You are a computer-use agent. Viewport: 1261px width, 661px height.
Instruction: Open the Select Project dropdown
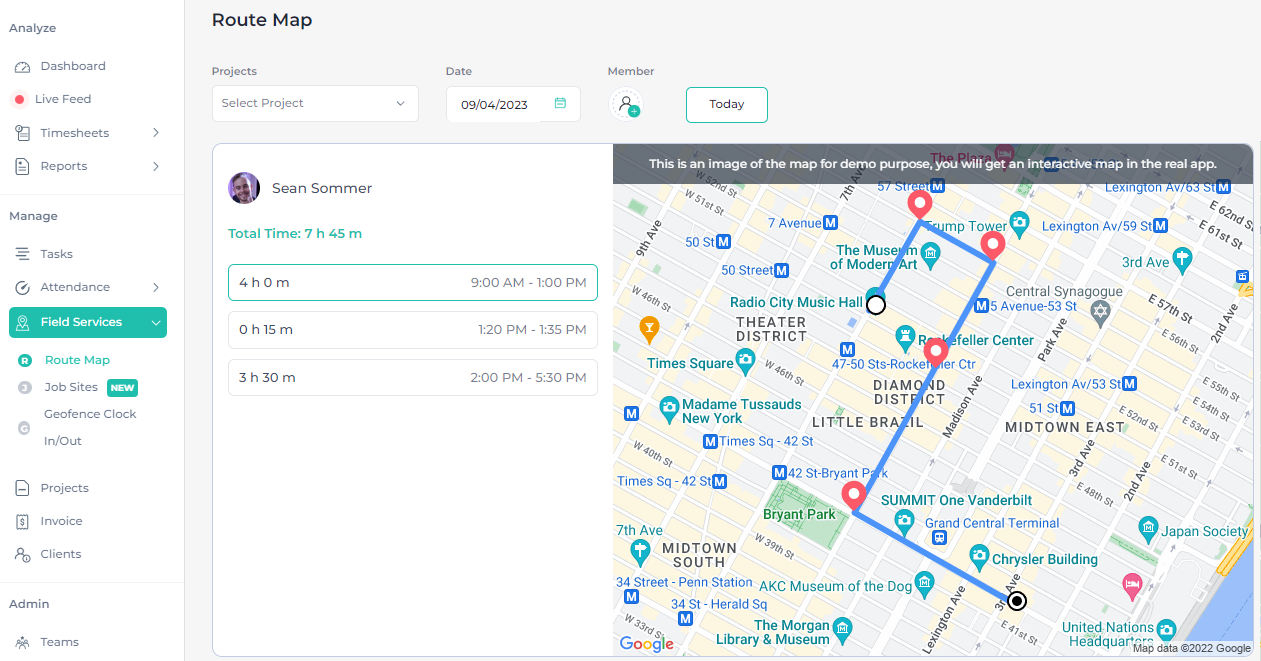click(x=315, y=103)
